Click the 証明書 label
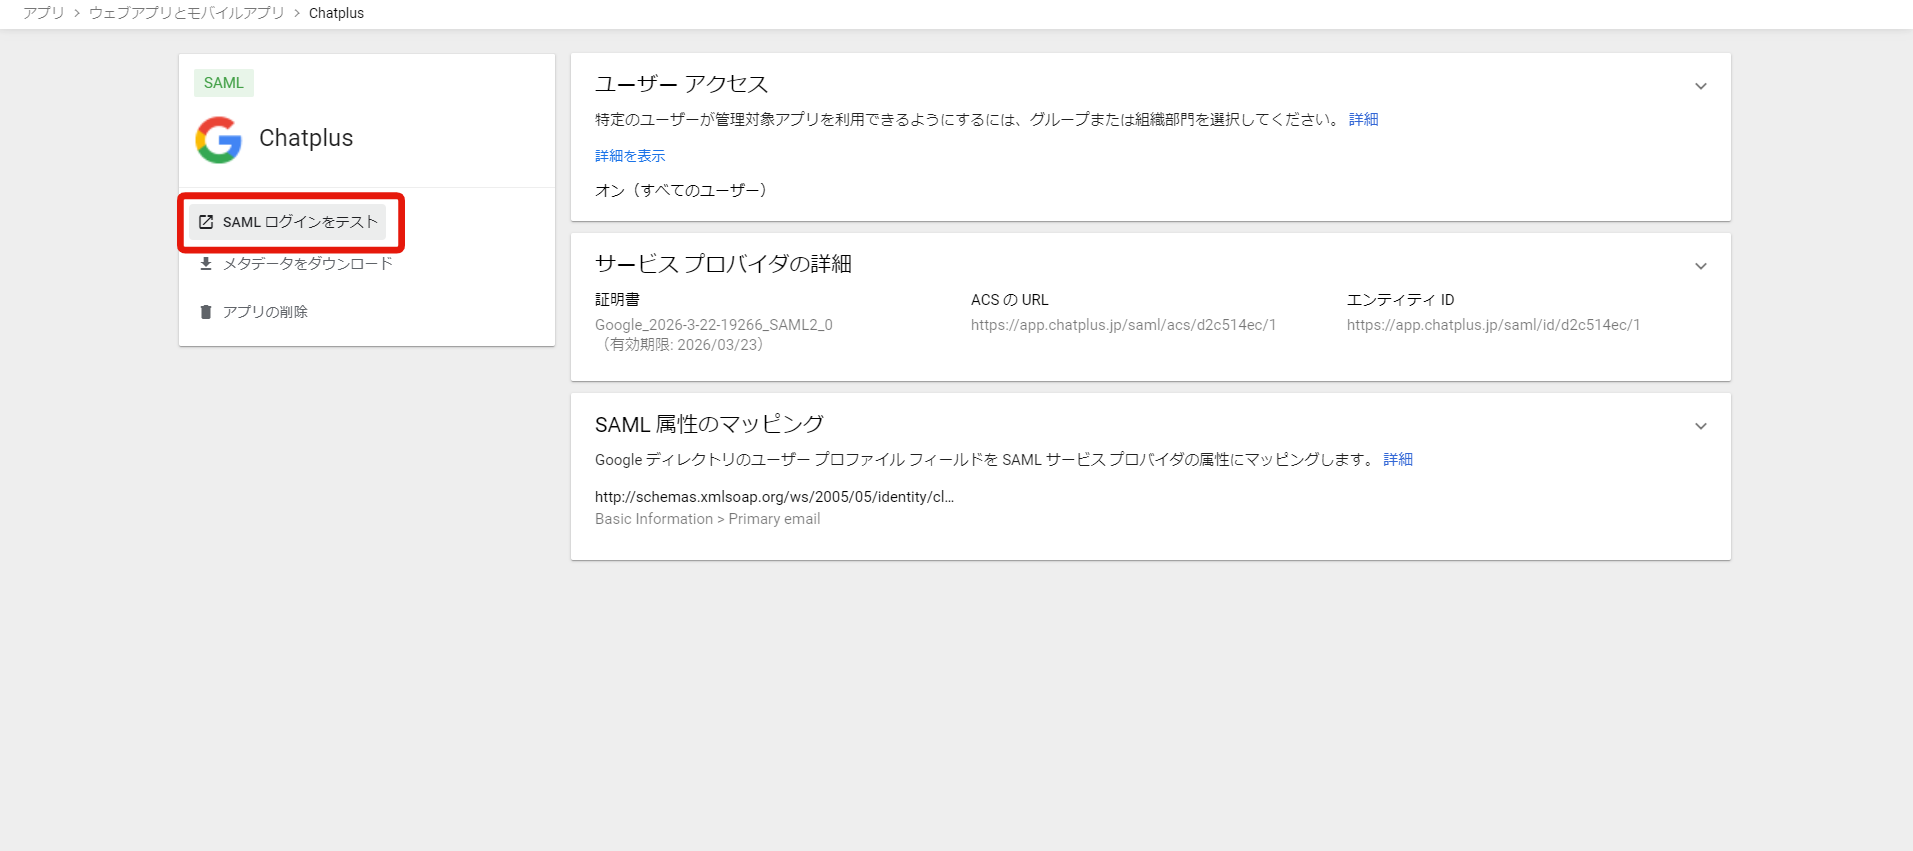The image size is (1913, 851). [x=617, y=300]
